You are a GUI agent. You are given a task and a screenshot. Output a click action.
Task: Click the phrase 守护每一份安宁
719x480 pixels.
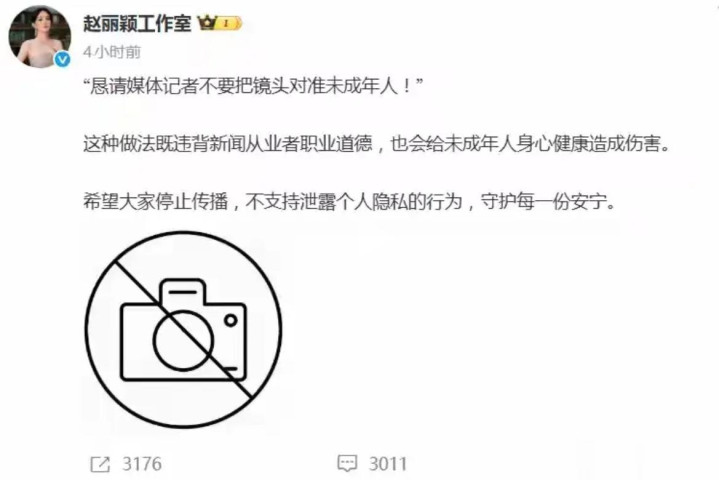pos(548,201)
